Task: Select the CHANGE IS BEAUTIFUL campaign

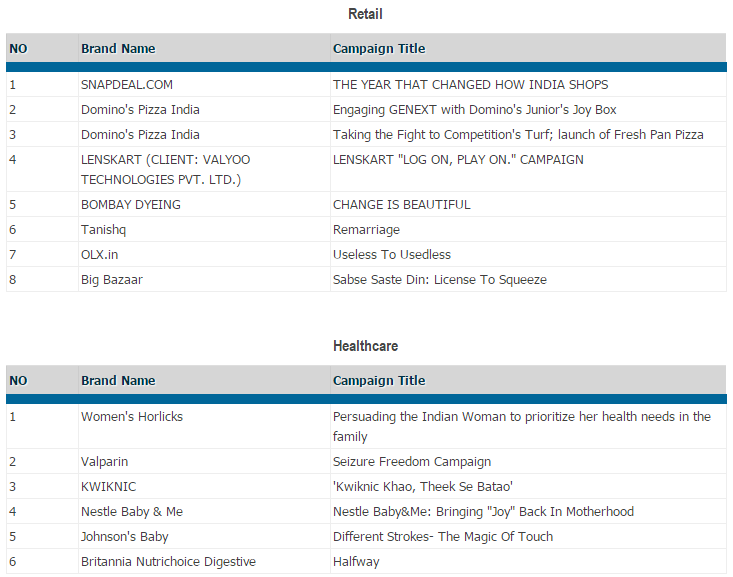Action: [x=402, y=205]
